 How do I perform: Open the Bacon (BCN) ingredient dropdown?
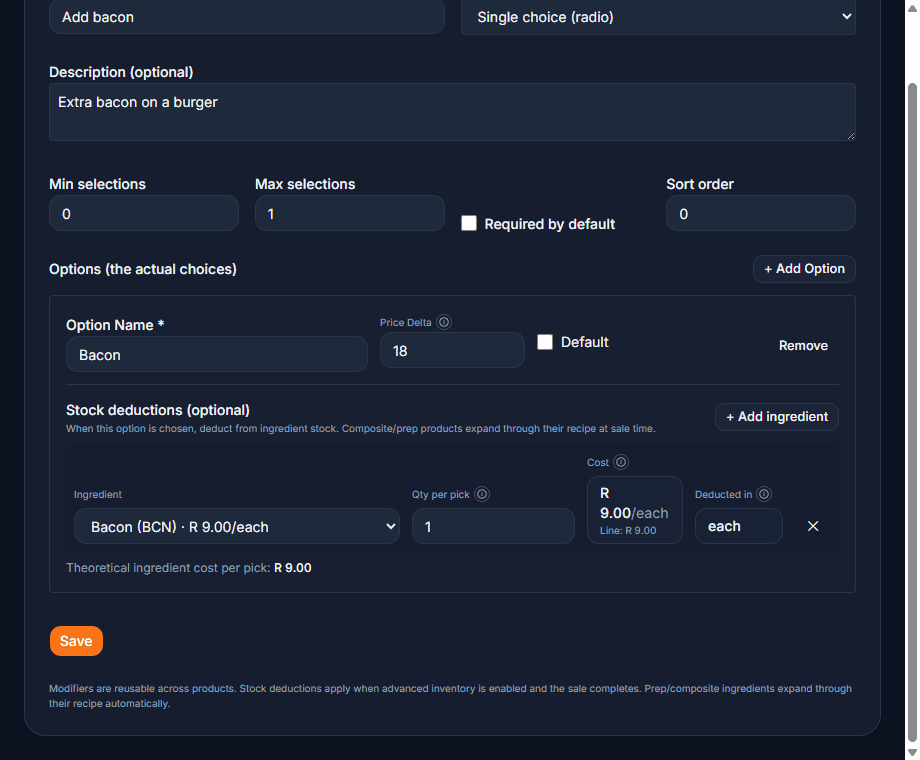[236, 526]
